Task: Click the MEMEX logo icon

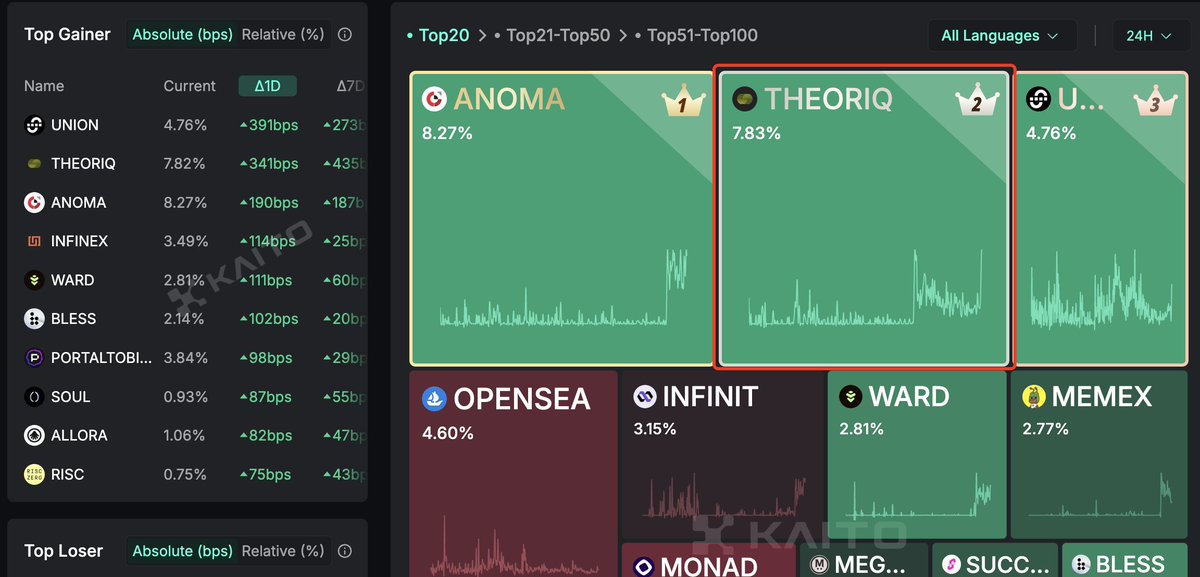Action: coord(1033,397)
